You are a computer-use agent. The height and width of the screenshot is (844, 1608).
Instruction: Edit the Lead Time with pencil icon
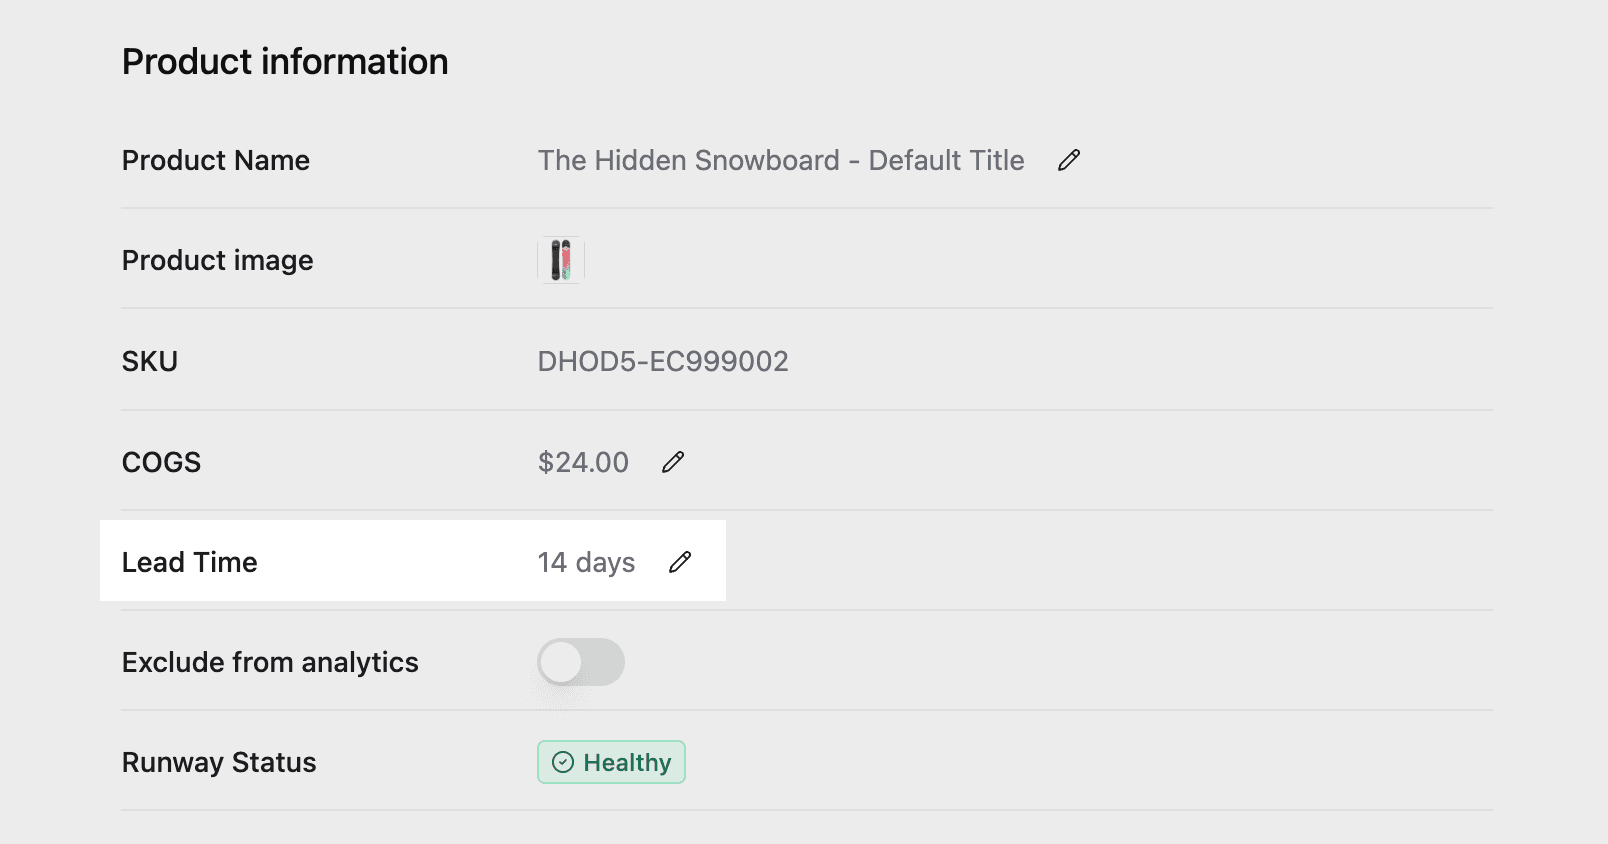pyautogui.click(x=680, y=562)
